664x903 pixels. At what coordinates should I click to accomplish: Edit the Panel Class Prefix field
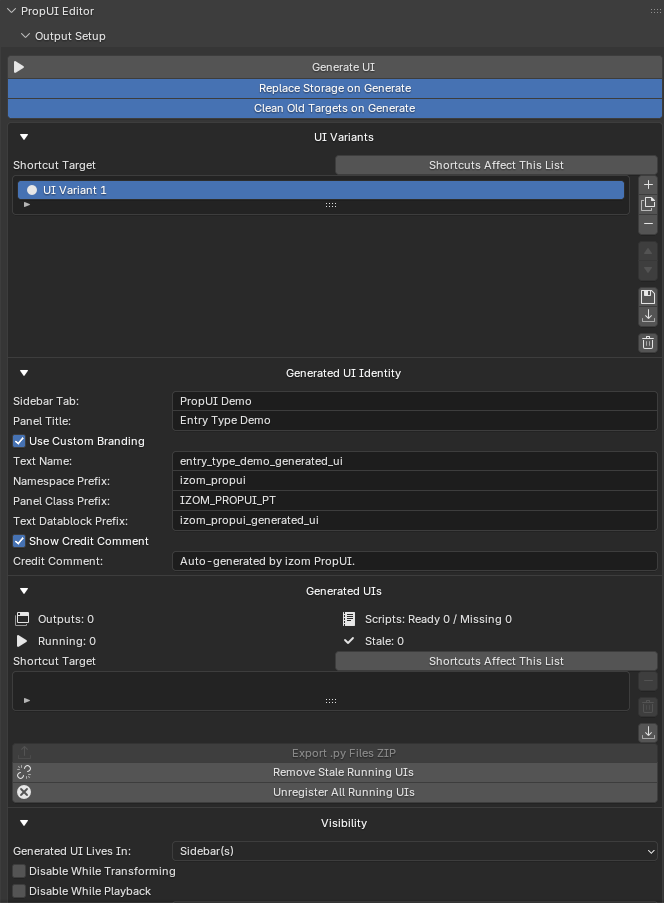[415, 500]
